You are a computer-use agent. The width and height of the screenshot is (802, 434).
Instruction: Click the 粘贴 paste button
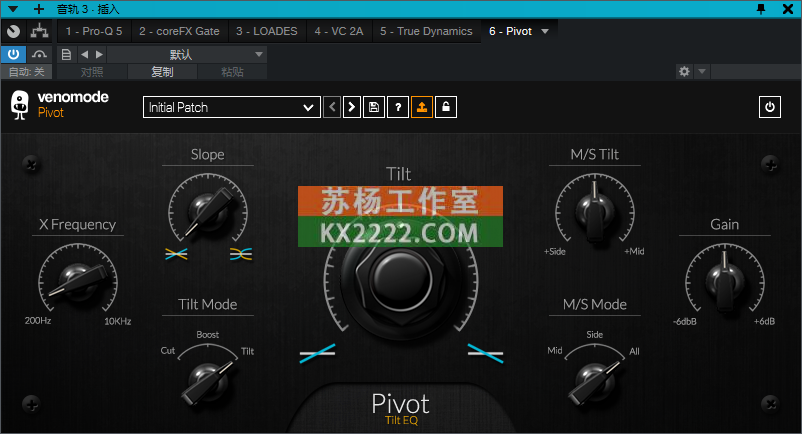point(232,72)
